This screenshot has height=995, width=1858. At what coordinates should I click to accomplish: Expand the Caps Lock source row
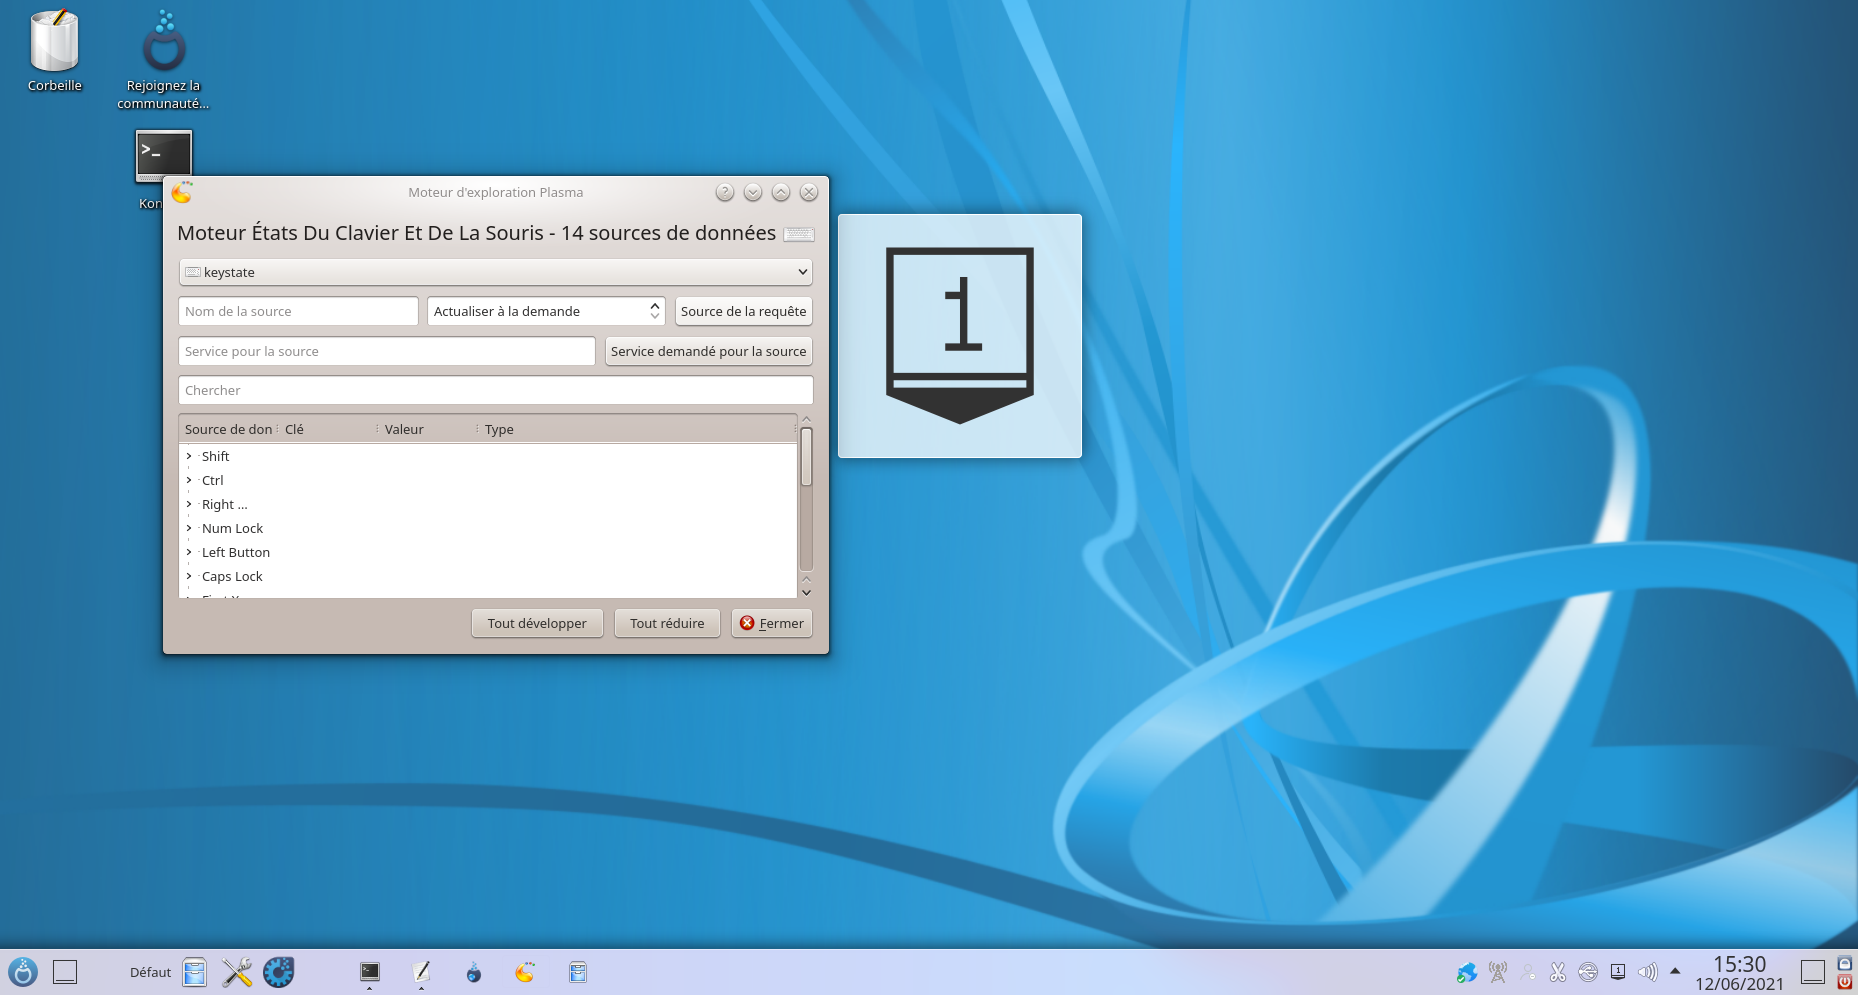click(x=189, y=576)
